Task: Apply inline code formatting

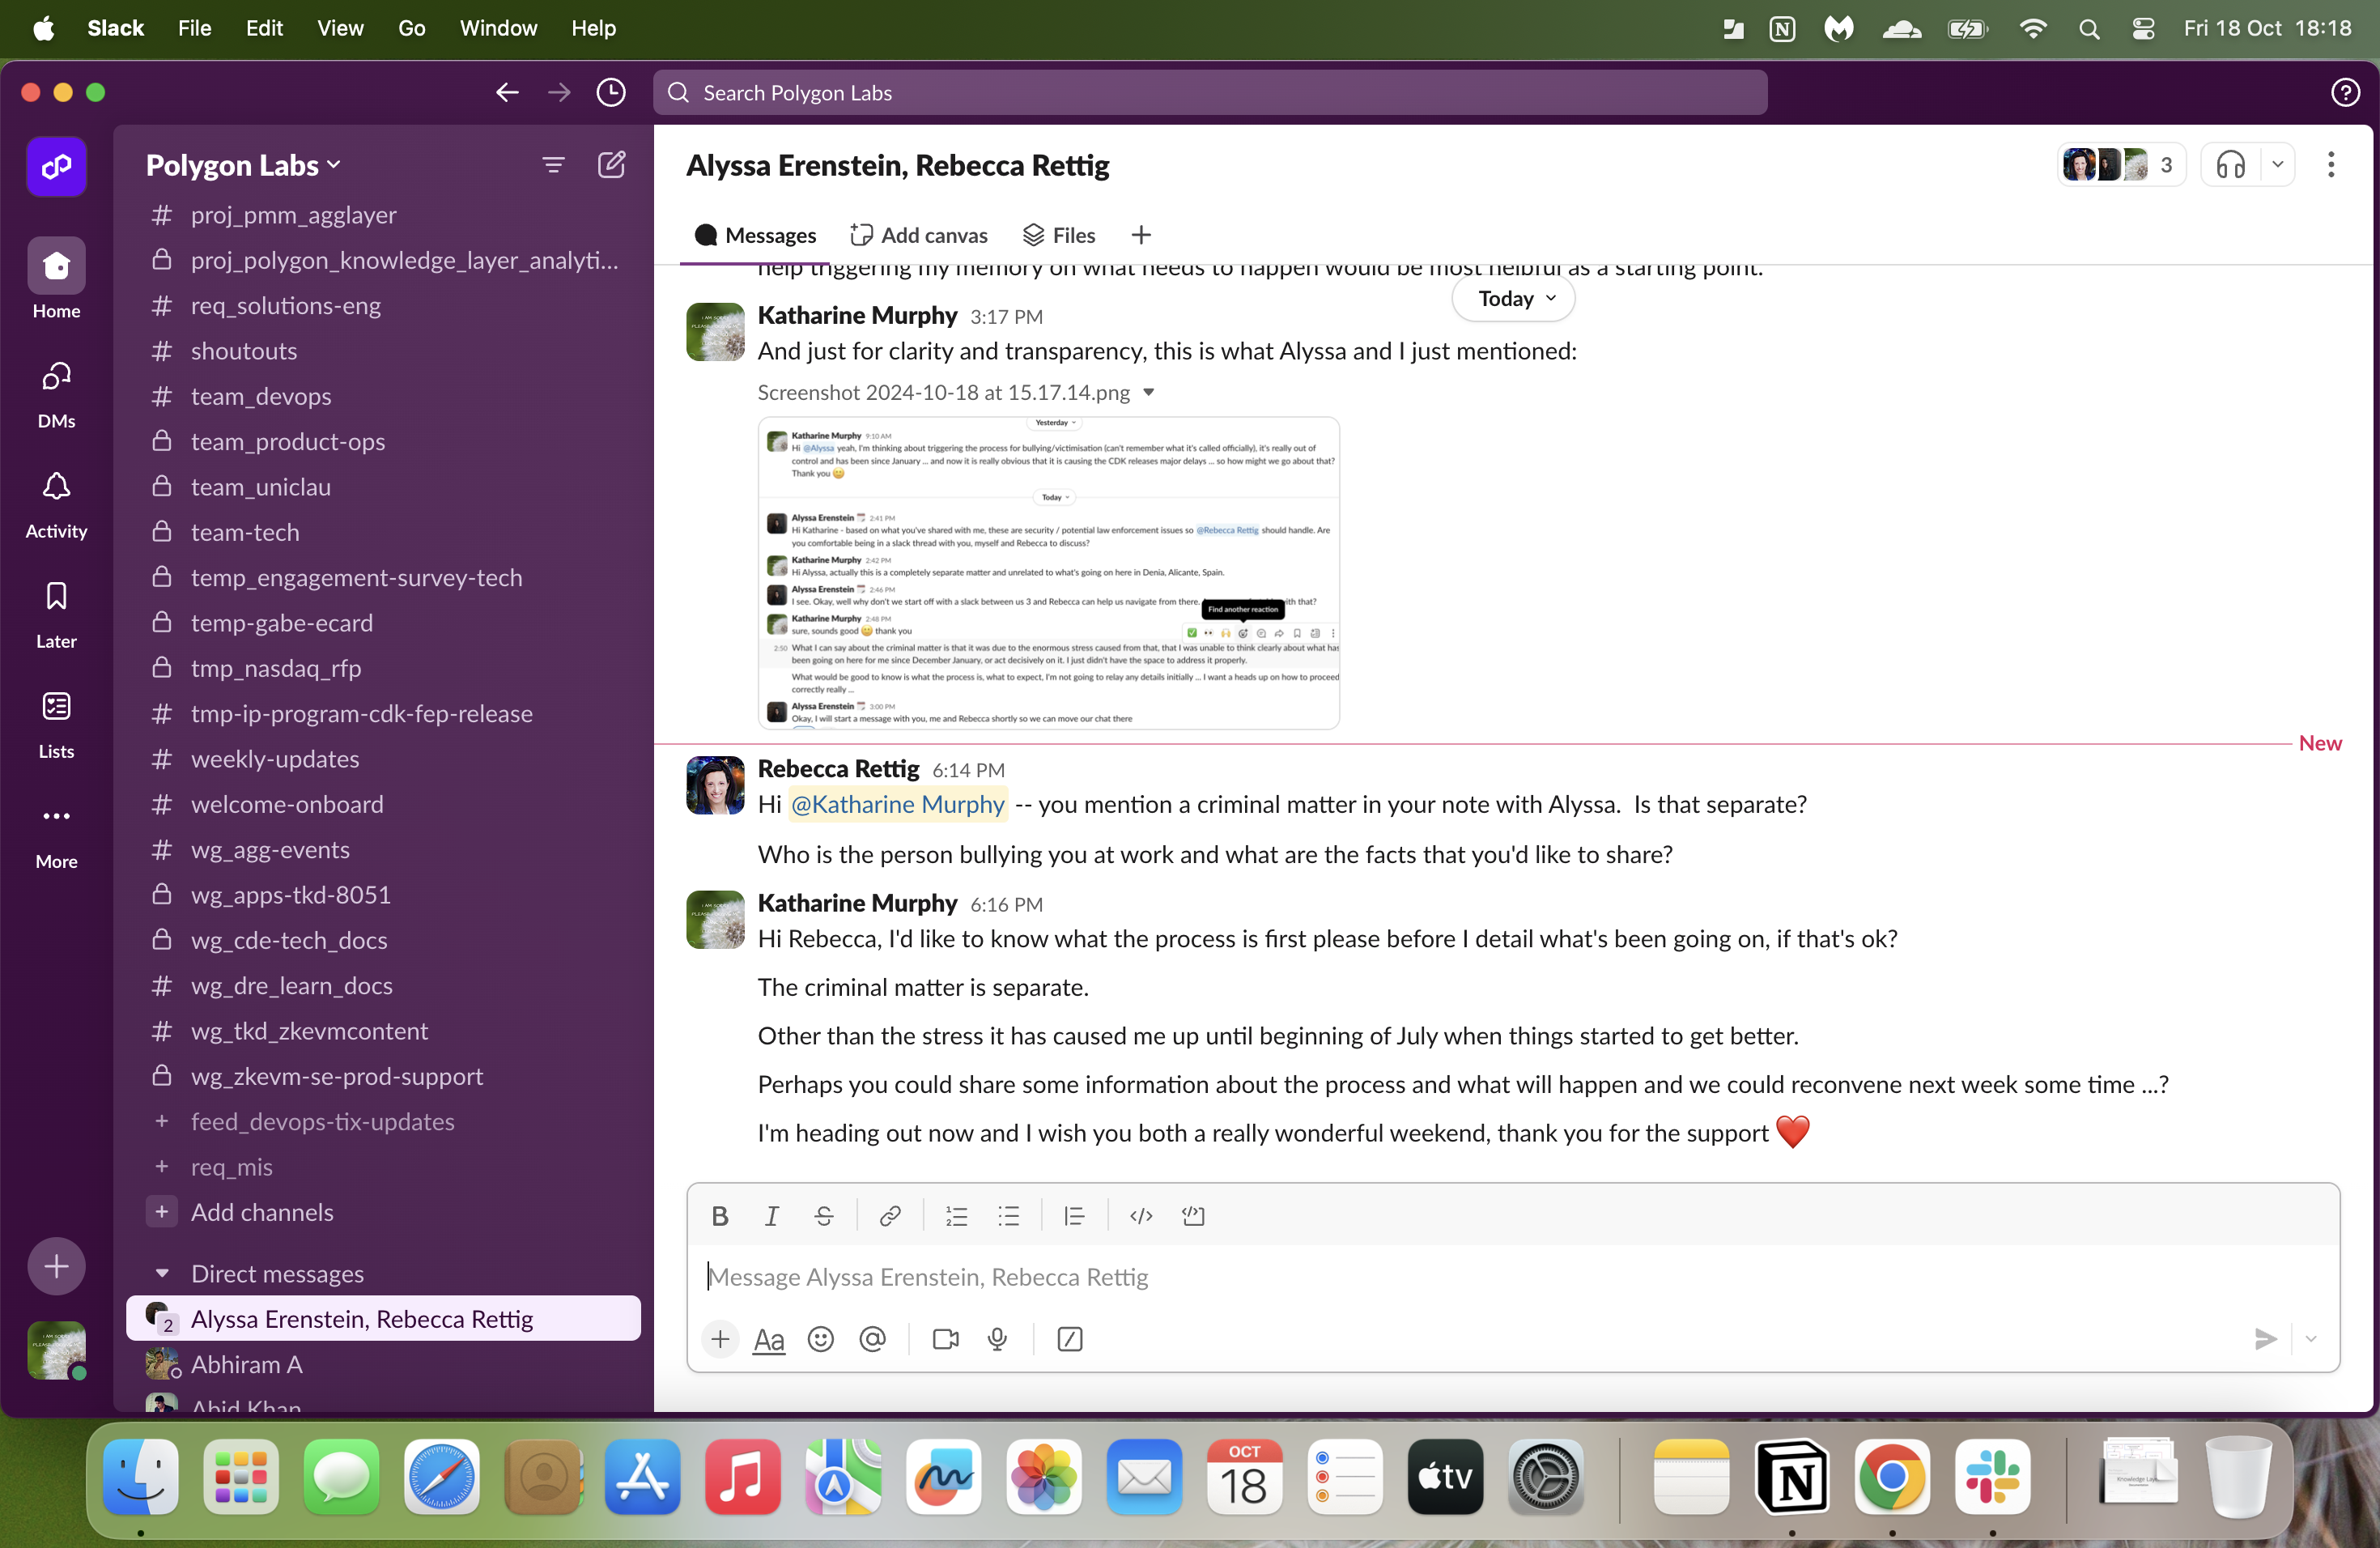Action: tap(1141, 1215)
